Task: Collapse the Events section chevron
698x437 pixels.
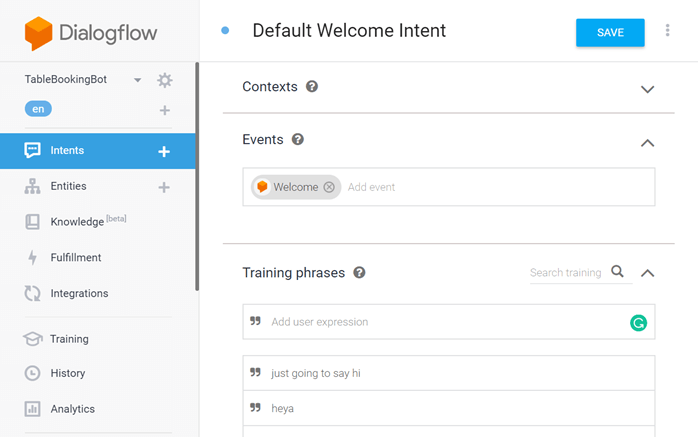Action: pos(647,143)
